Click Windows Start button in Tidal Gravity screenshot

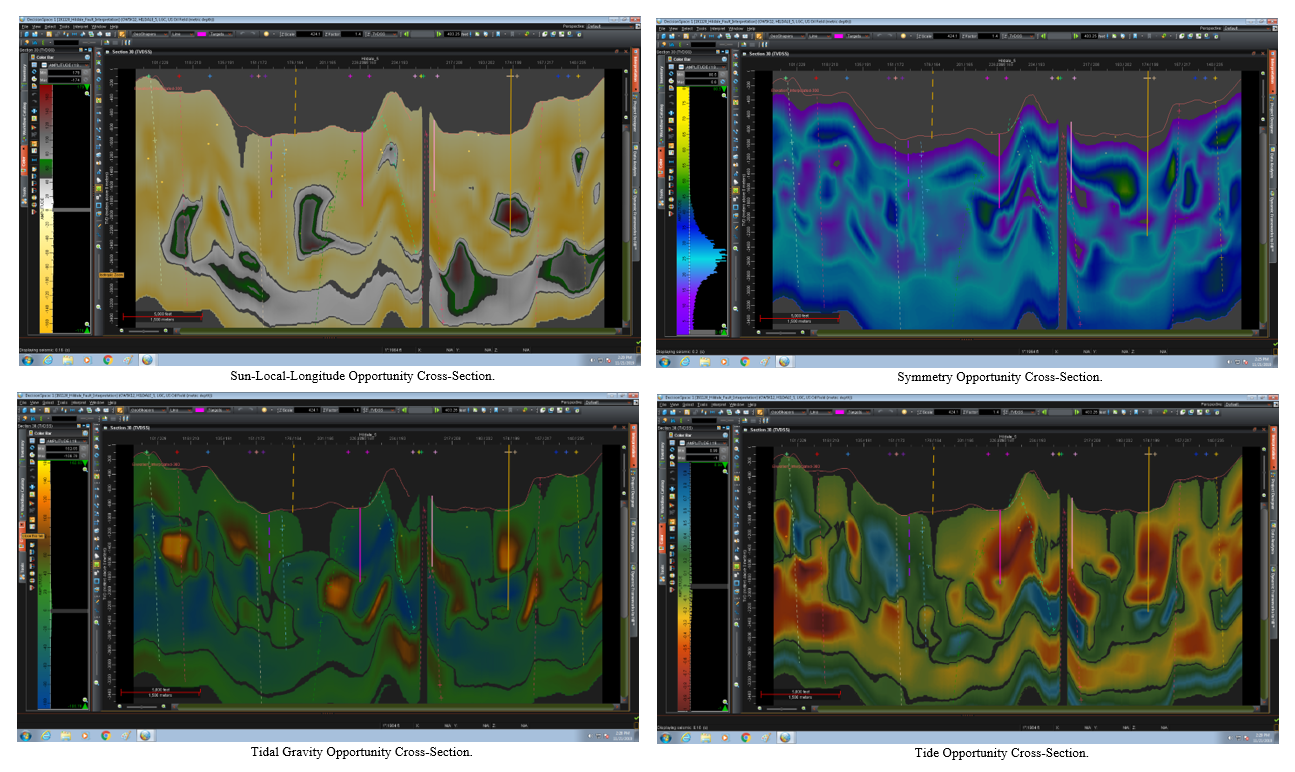click(x=27, y=735)
